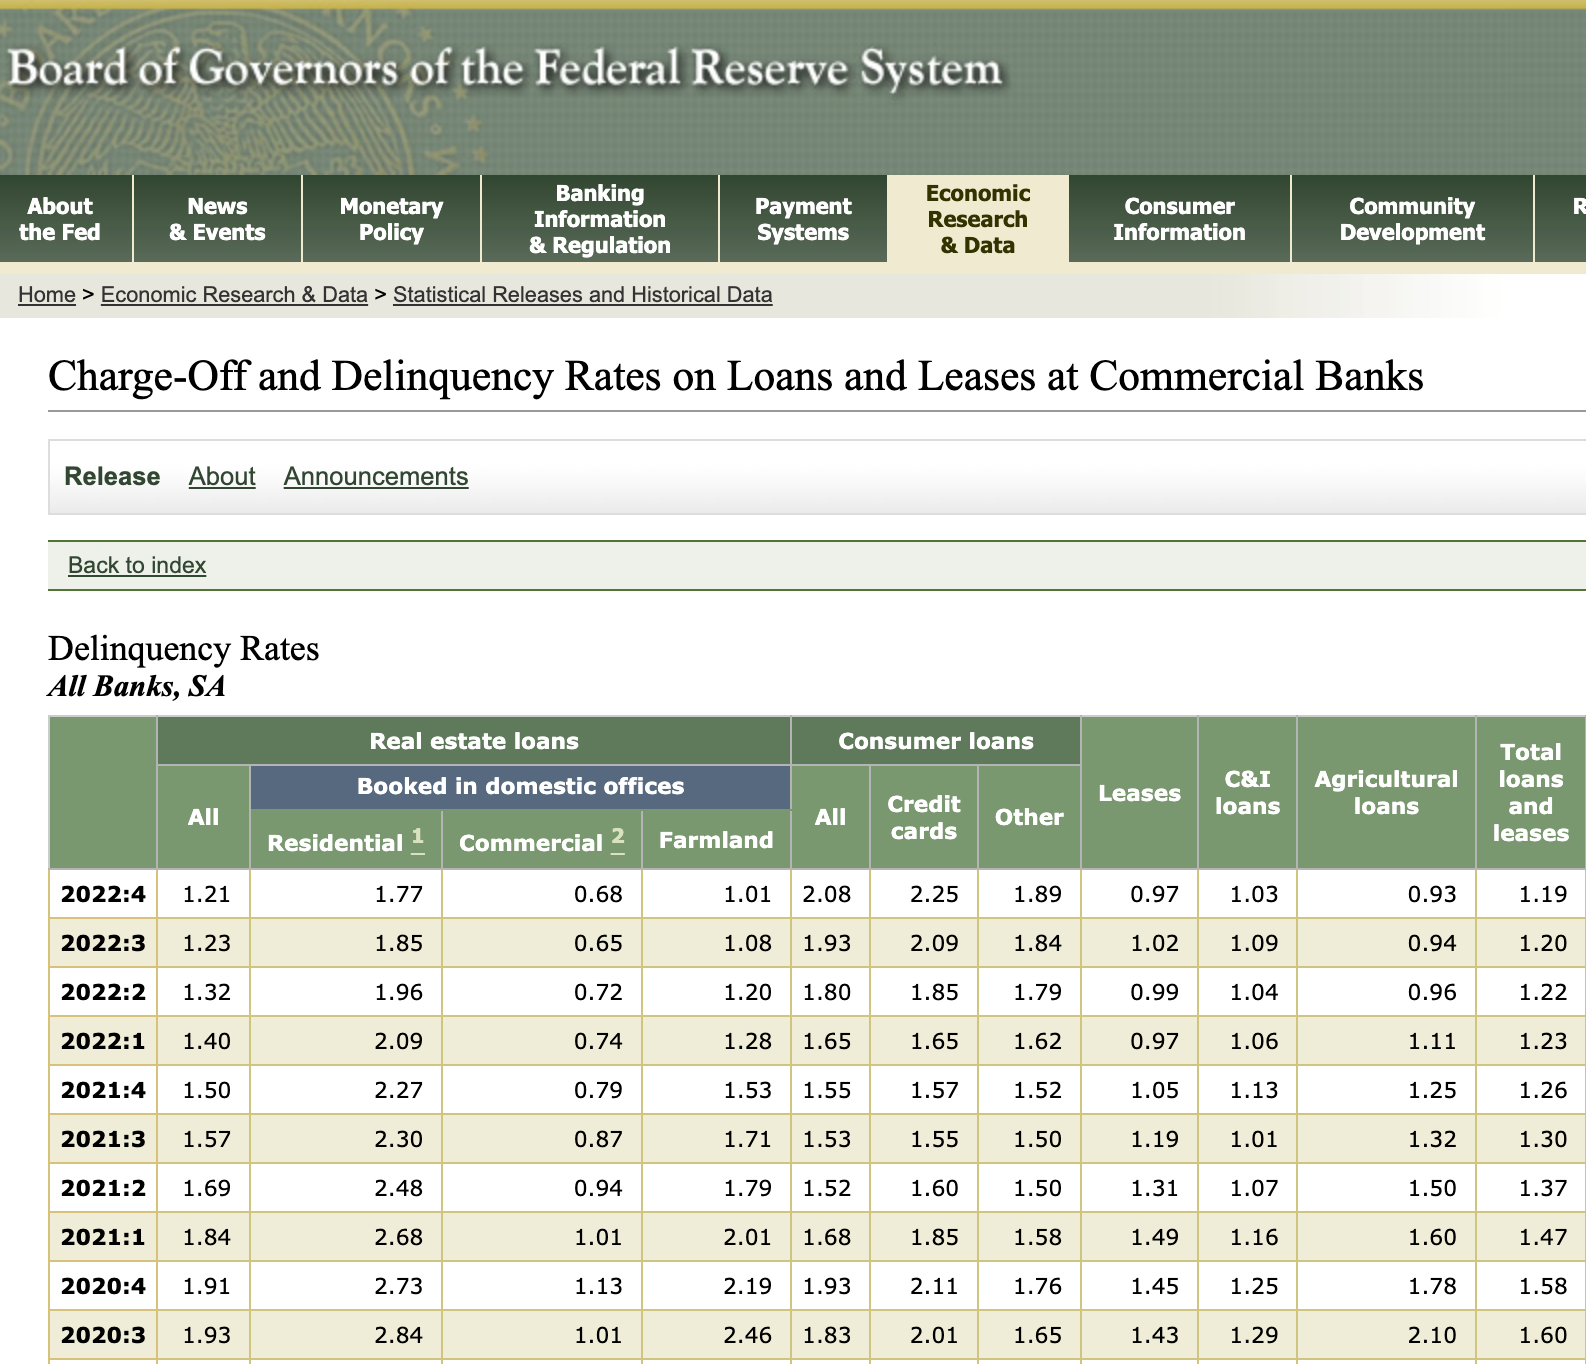Click the Back to index link

(137, 565)
